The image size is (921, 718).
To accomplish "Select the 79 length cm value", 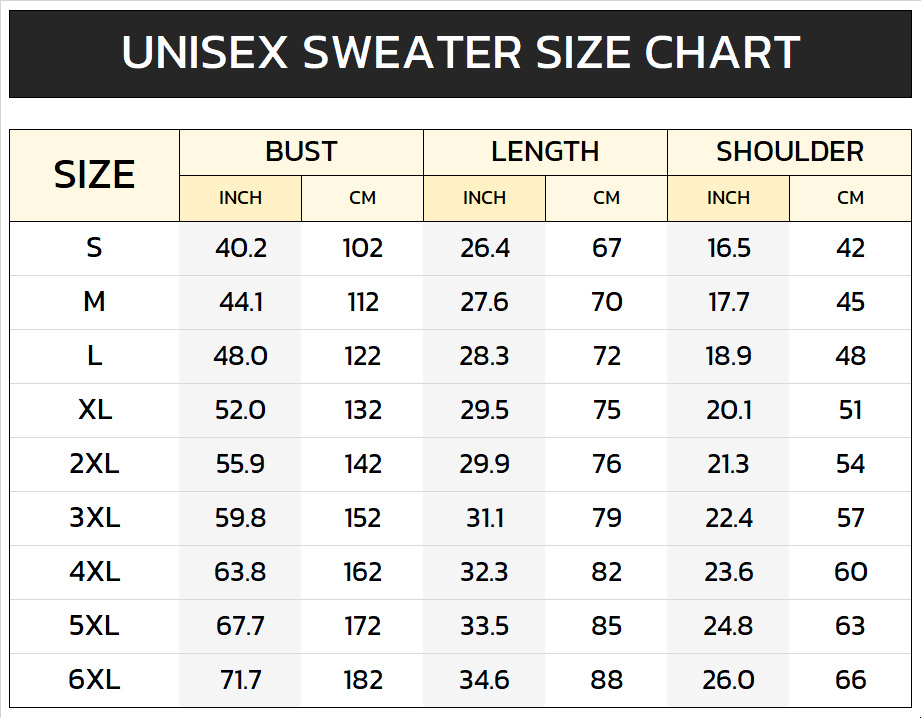I will point(606,518).
